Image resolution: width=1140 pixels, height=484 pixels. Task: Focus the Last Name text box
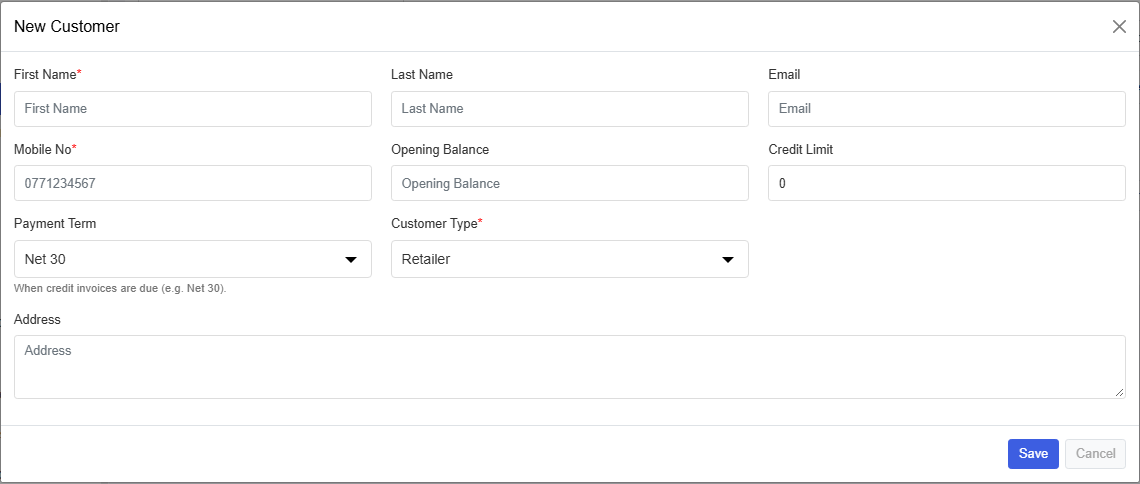click(x=570, y=109)
